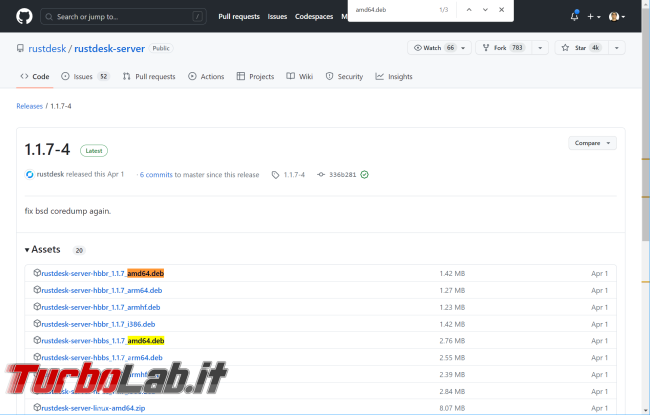Click package icon beside hbbr i386.deb
Image resolution: width=650 pixels, height=415 pixels.
(x=37, y=324)
